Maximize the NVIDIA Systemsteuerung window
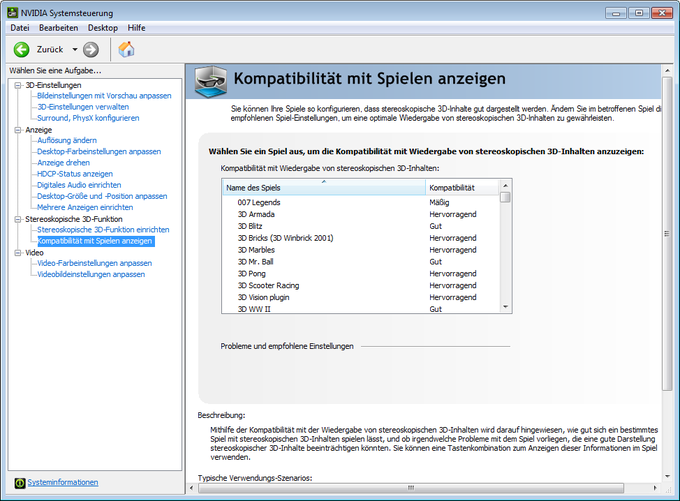 639,13
